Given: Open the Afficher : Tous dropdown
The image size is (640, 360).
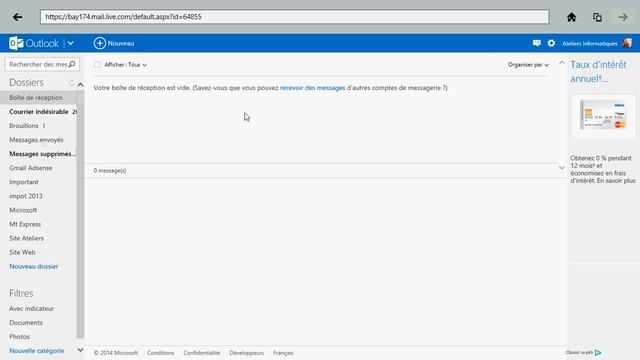Looking at the screenshot, I should click(x=125, y=65).
